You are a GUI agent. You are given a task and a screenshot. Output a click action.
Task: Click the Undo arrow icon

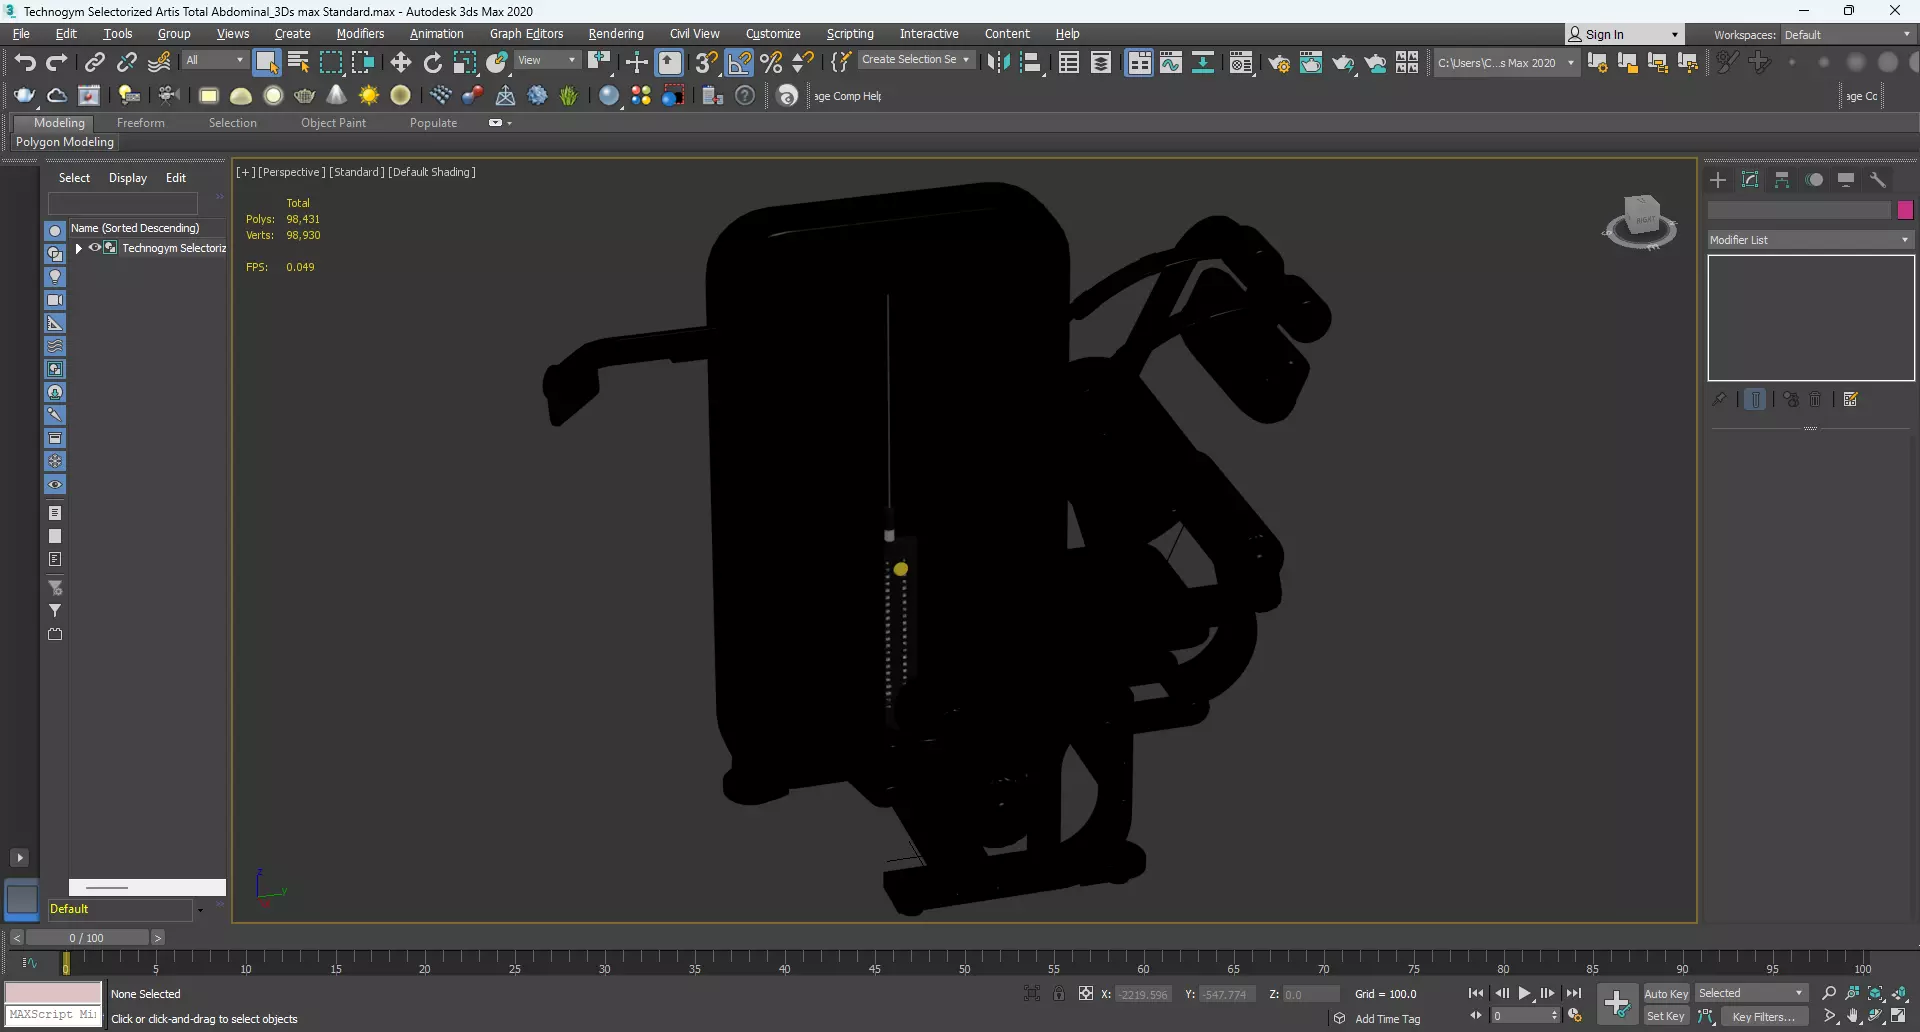click(x=25, y=62)
